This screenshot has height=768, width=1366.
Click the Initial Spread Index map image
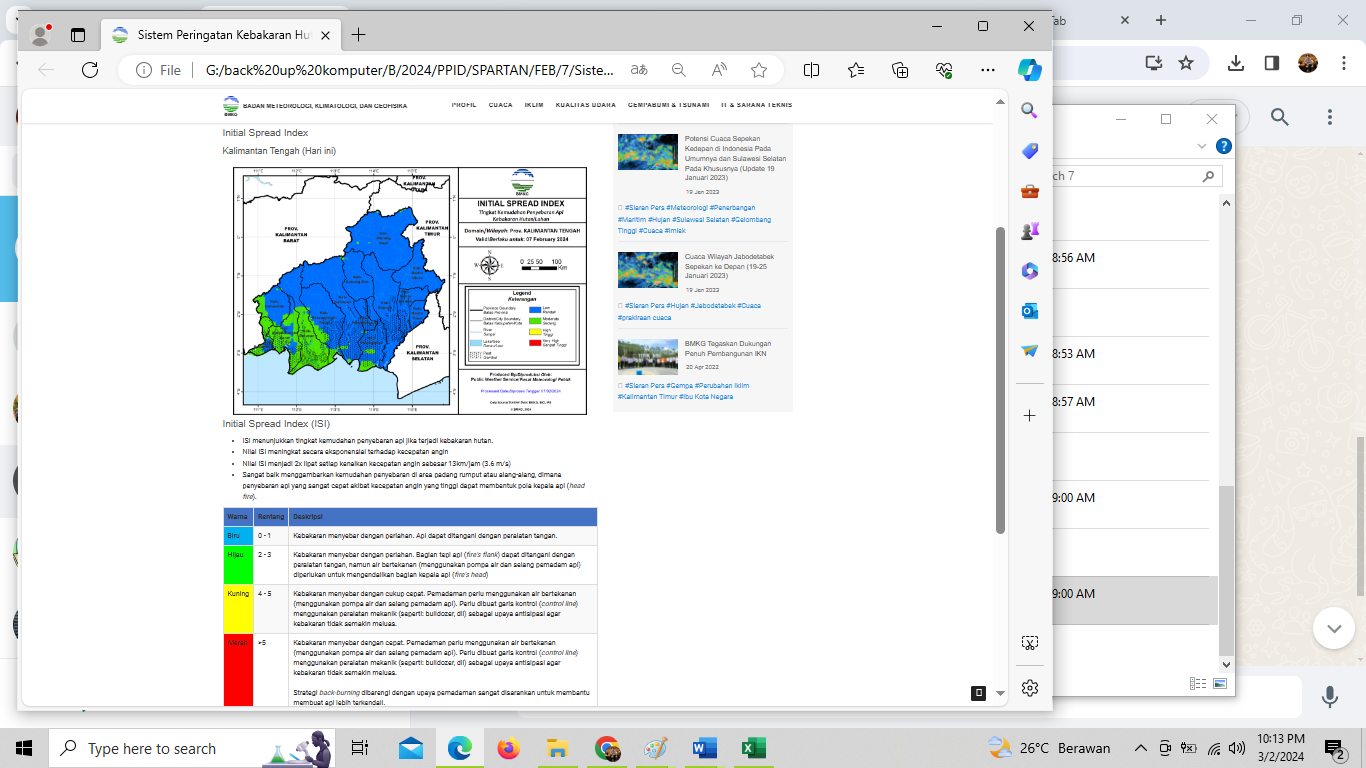(x=410, y=290)
